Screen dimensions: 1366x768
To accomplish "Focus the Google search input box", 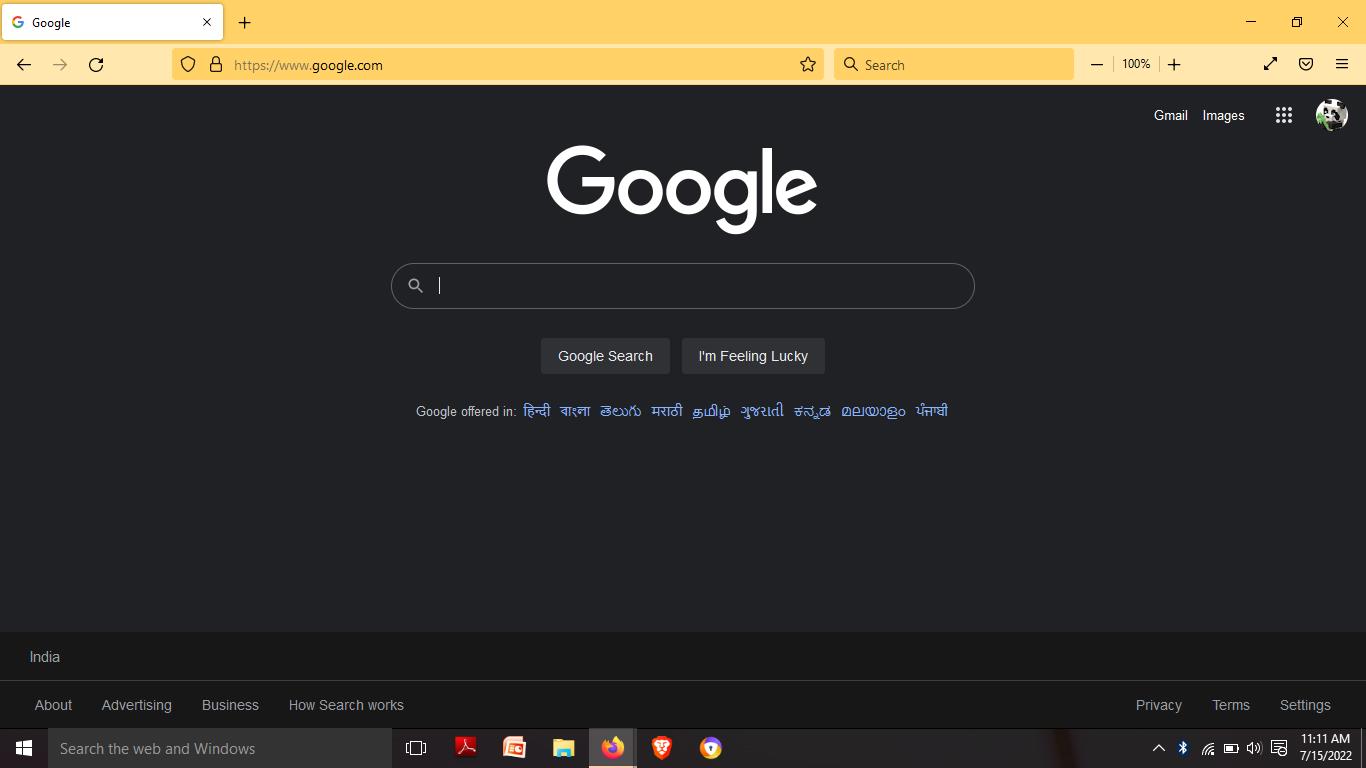I will pos(690,286).
